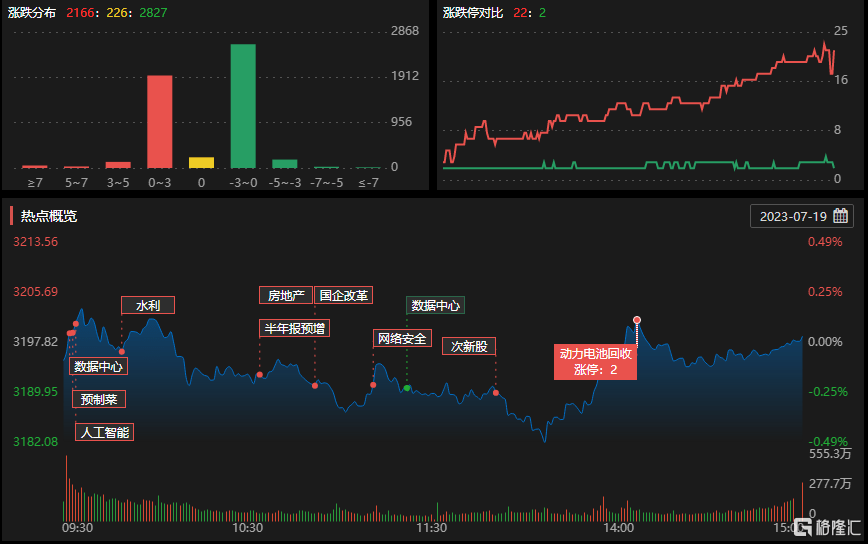Click the green -5~-3 distribution bar
Screen dimensions: 868x544
tap(285, 163)
